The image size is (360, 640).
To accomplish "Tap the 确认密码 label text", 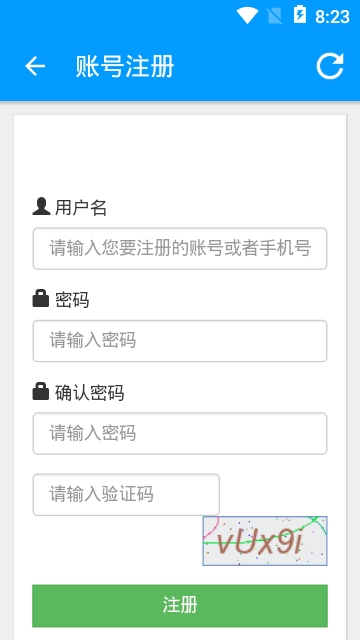I will (89, 393).
